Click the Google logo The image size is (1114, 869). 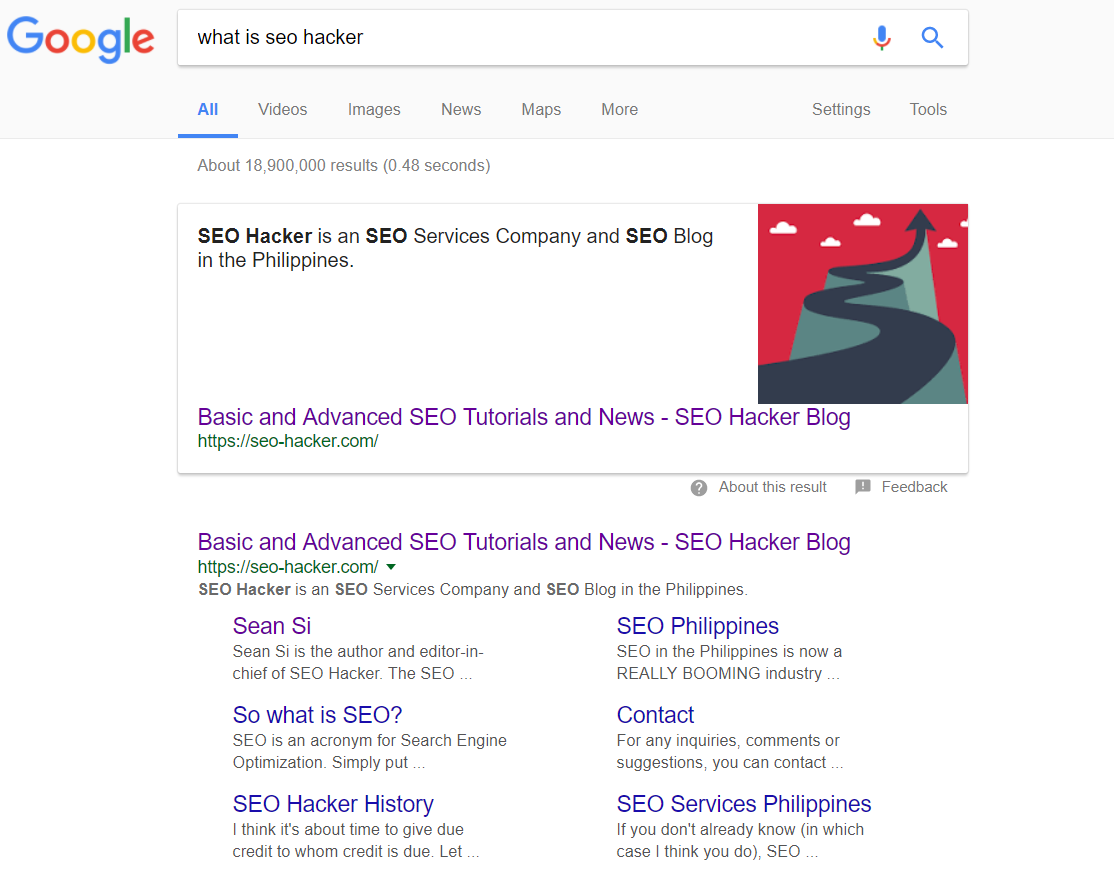click(80, 40)
